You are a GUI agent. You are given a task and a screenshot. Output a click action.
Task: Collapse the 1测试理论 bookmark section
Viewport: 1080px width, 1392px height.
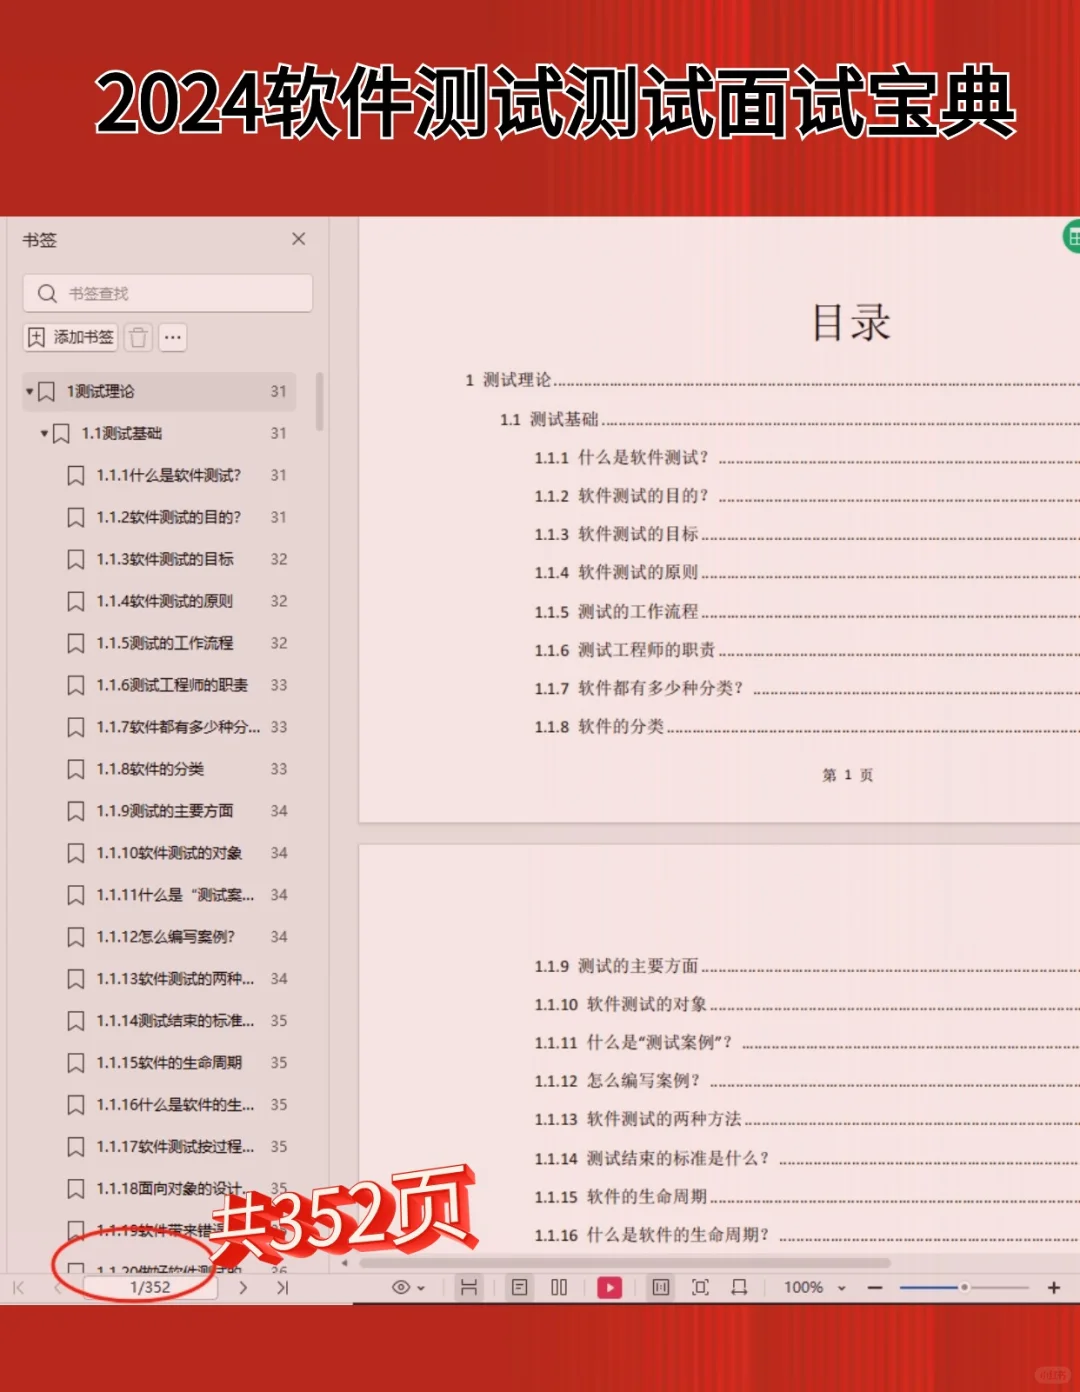point(28,392)
